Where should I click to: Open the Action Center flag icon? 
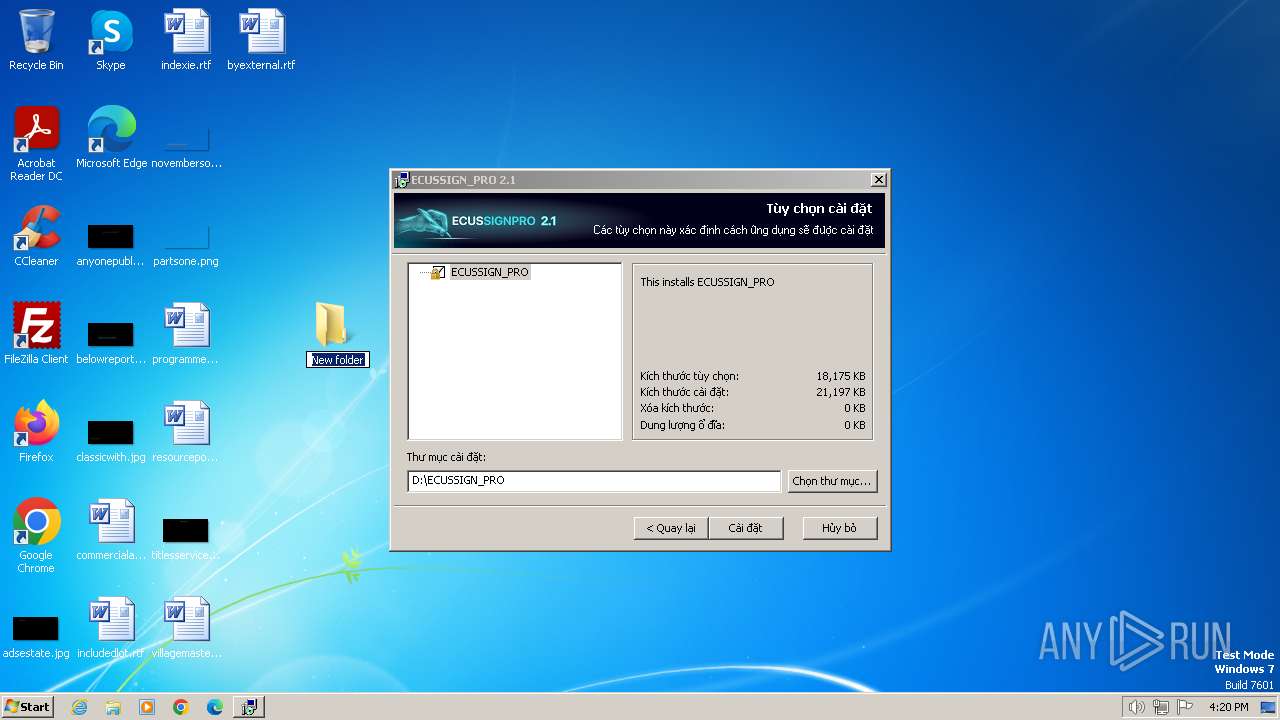coord(1186,707)
